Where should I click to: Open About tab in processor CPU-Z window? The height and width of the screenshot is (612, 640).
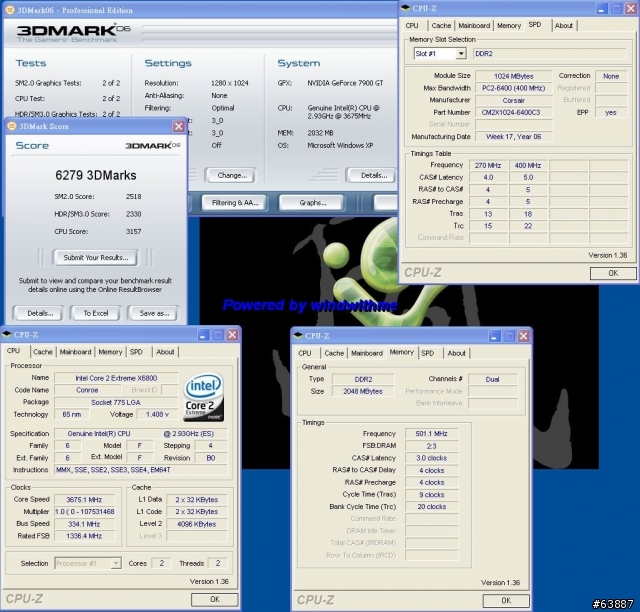(x=165, y=352)
